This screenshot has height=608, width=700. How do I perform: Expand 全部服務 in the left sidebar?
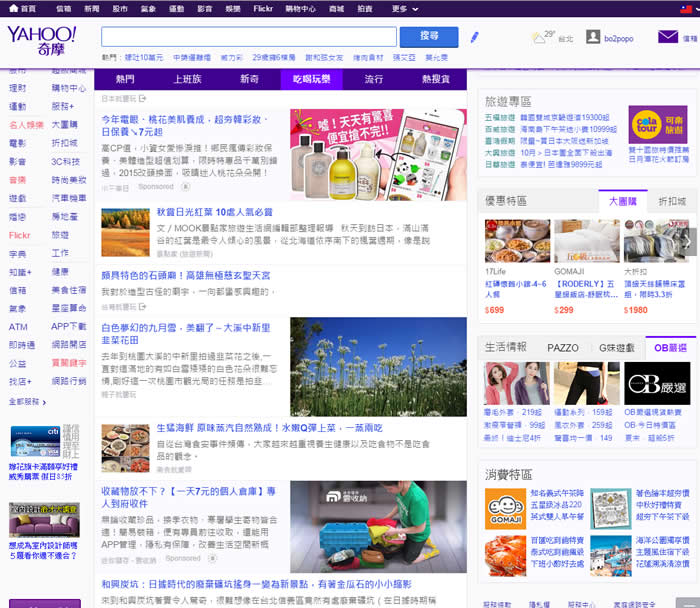[x=26, y=401]
